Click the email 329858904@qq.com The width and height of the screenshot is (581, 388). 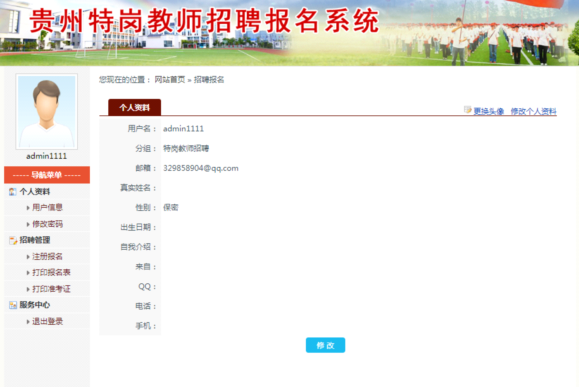(x=201, y=168)
